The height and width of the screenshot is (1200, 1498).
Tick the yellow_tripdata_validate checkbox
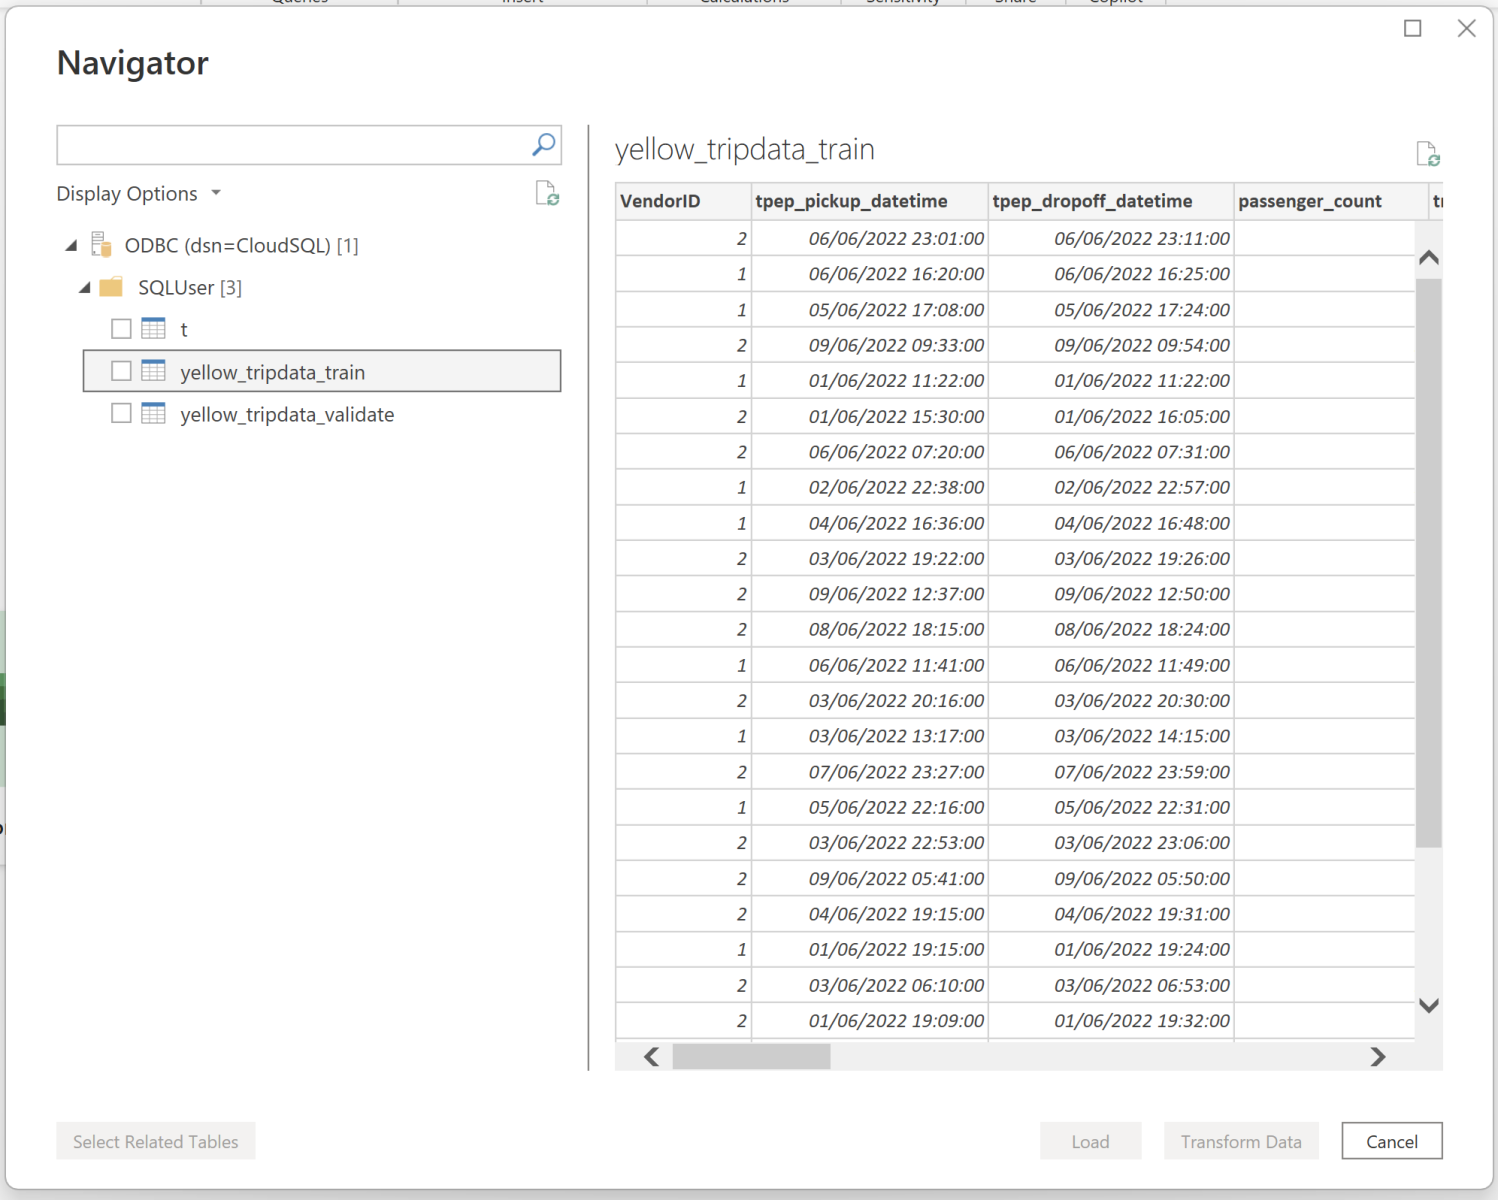click(121, 414)
